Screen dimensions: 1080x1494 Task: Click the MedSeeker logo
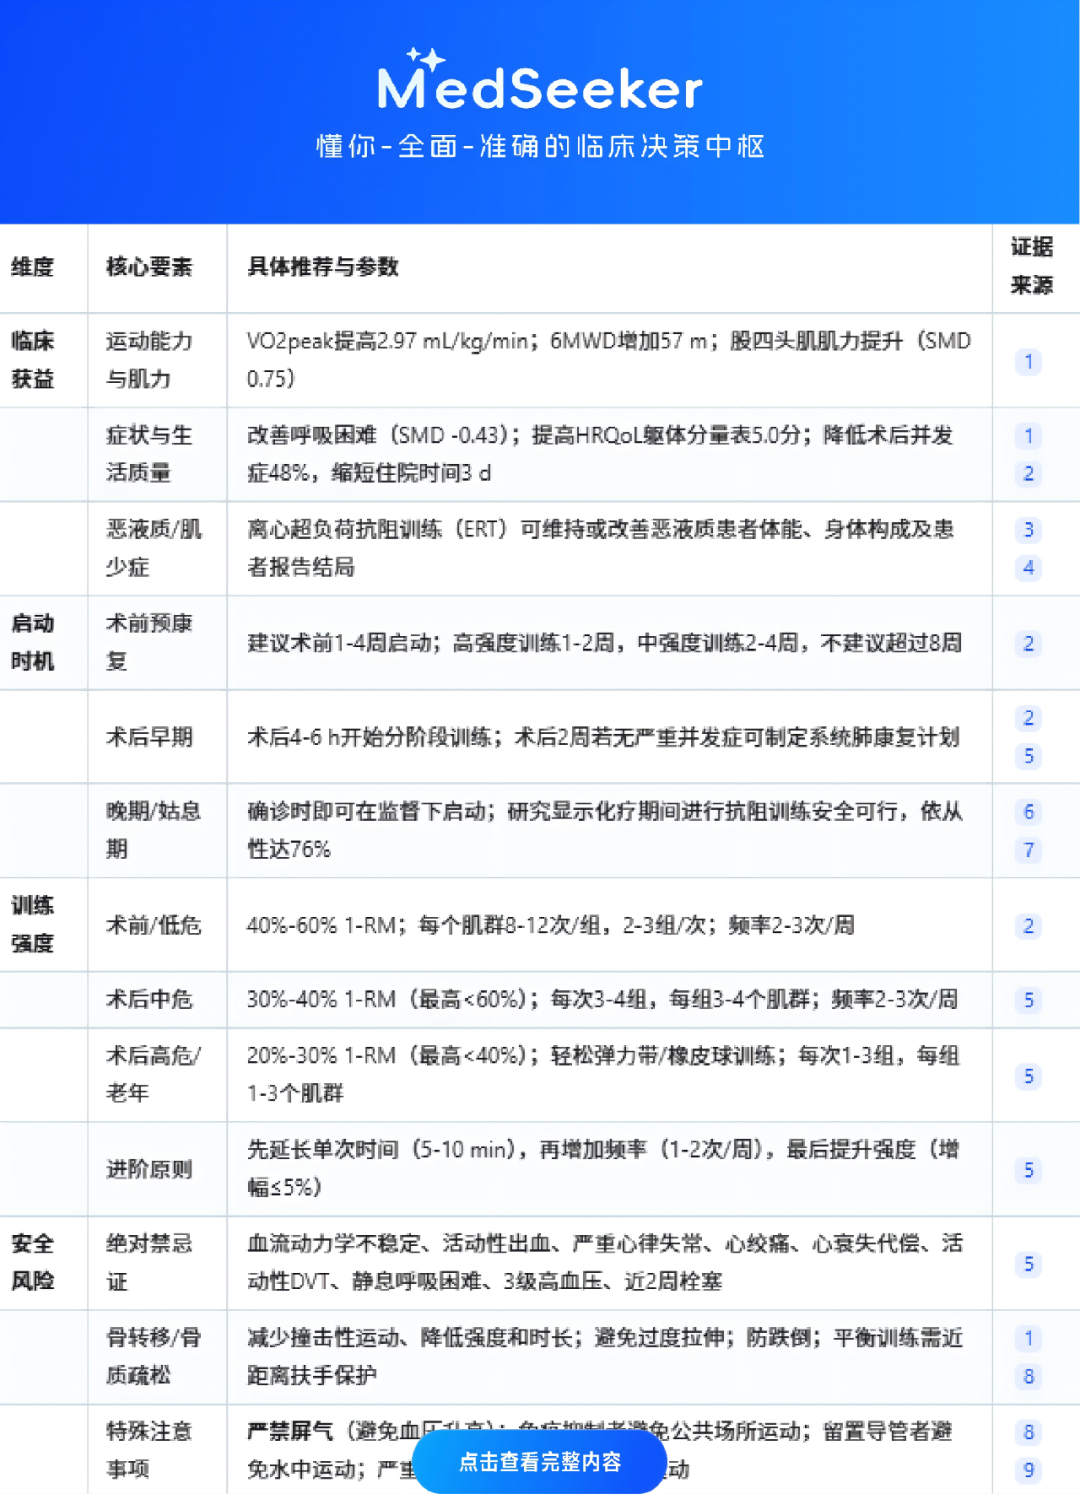pos(540,79)
